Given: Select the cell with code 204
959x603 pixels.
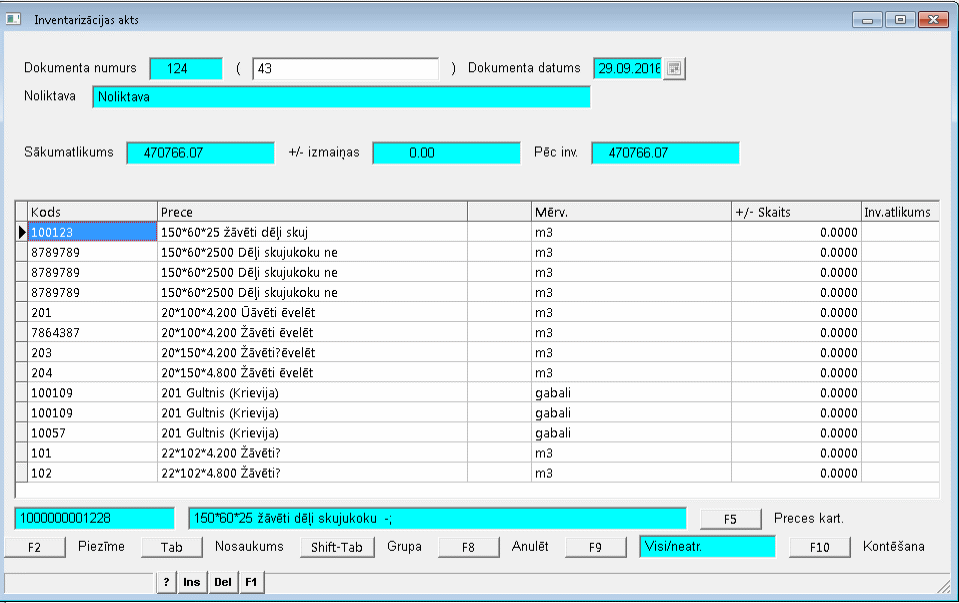Looking at the screenshot, I should pyautogui.click(x=92, y=373).
